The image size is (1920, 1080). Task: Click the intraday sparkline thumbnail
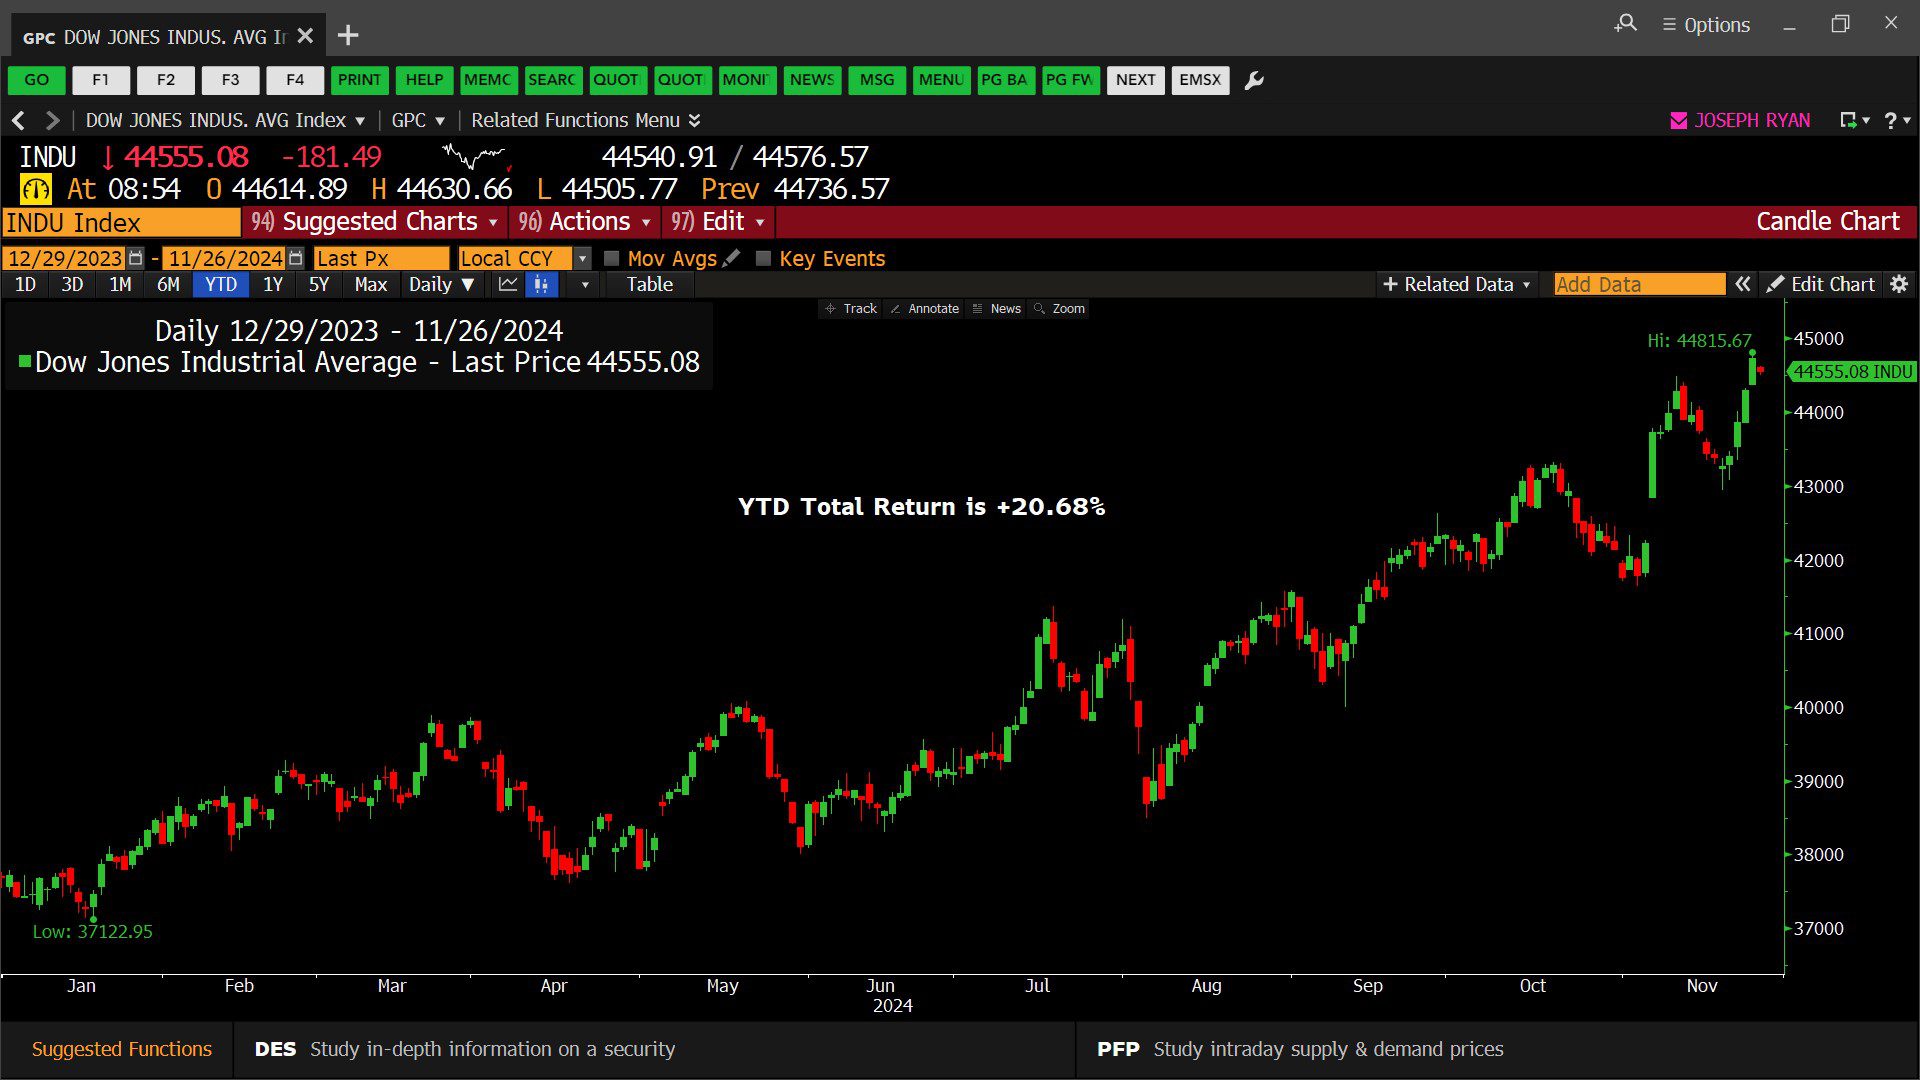pyautogui.click(x=477, y=157)
